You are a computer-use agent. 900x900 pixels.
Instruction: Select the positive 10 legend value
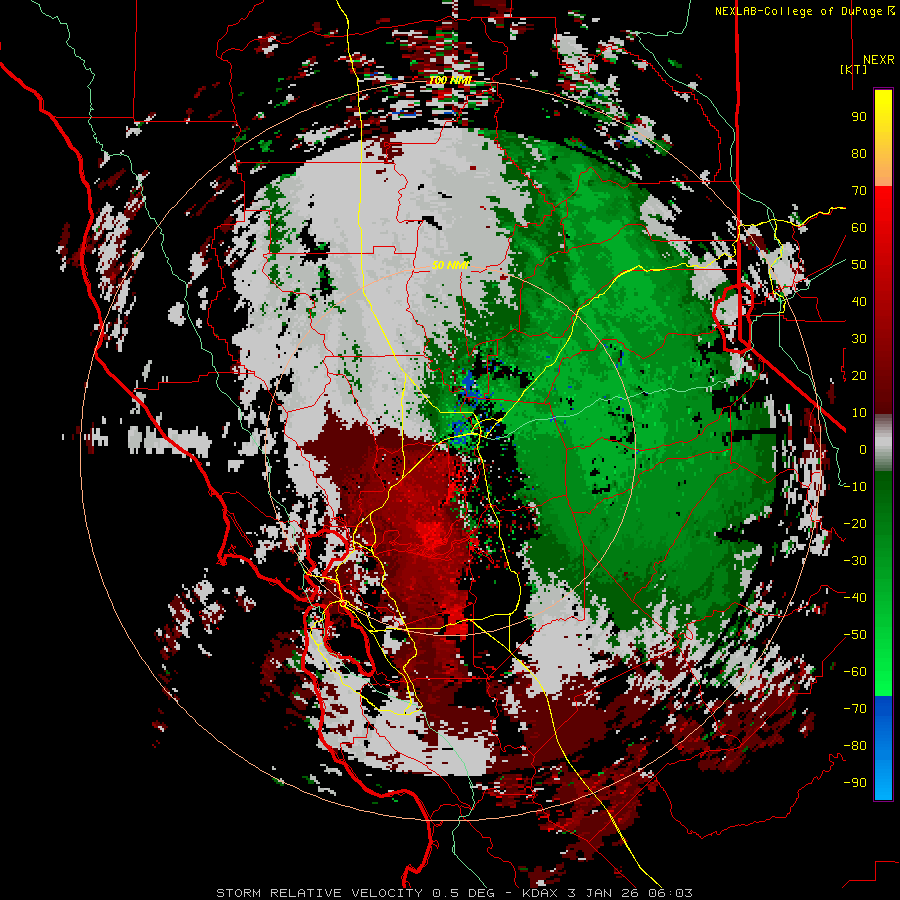859,413
